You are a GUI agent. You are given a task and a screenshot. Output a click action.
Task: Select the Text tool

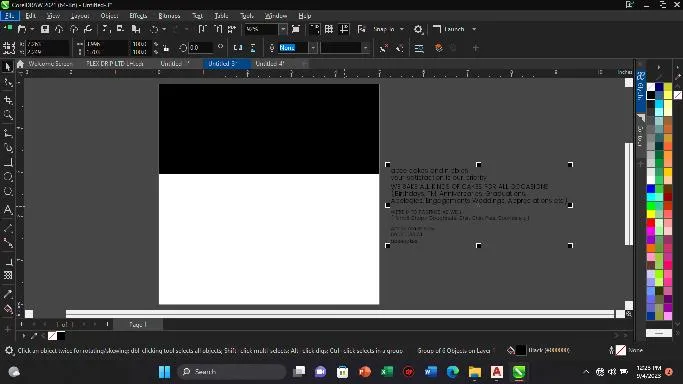[8, 209]
